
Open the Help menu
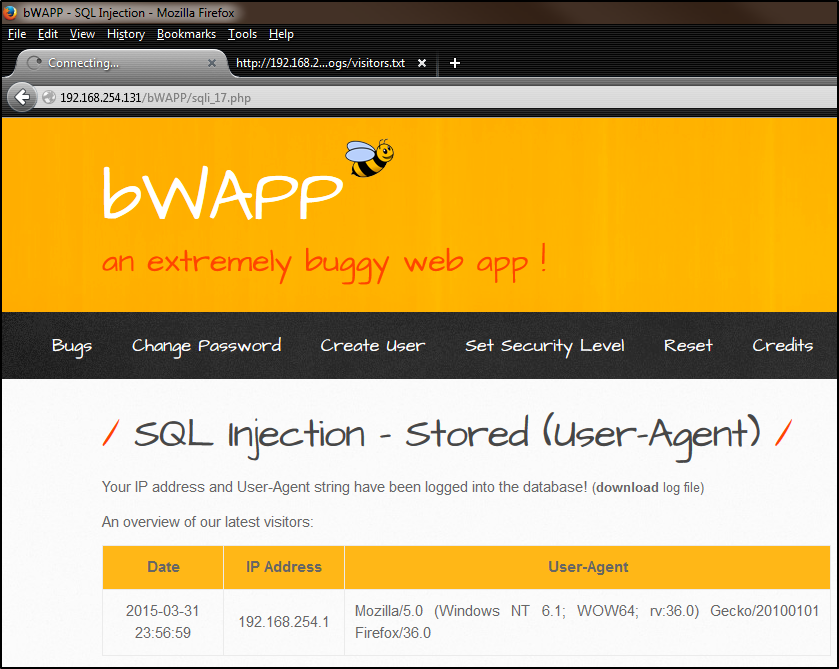click(281, 34)
